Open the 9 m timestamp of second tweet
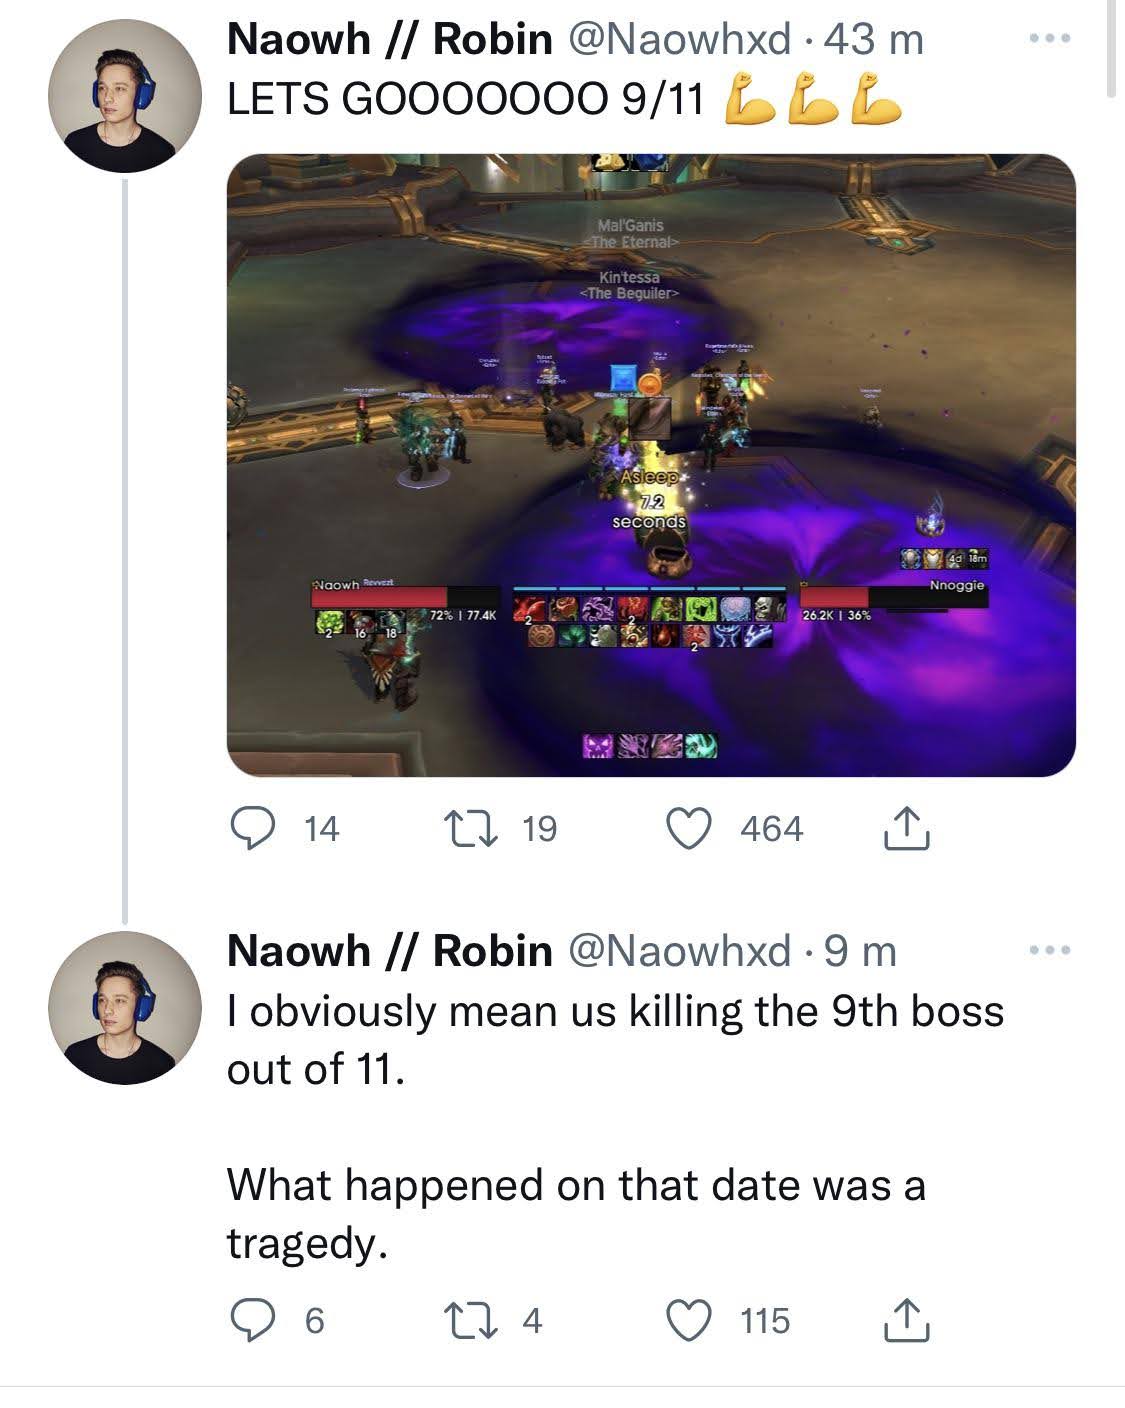1125x1408 pixels. 861,950
